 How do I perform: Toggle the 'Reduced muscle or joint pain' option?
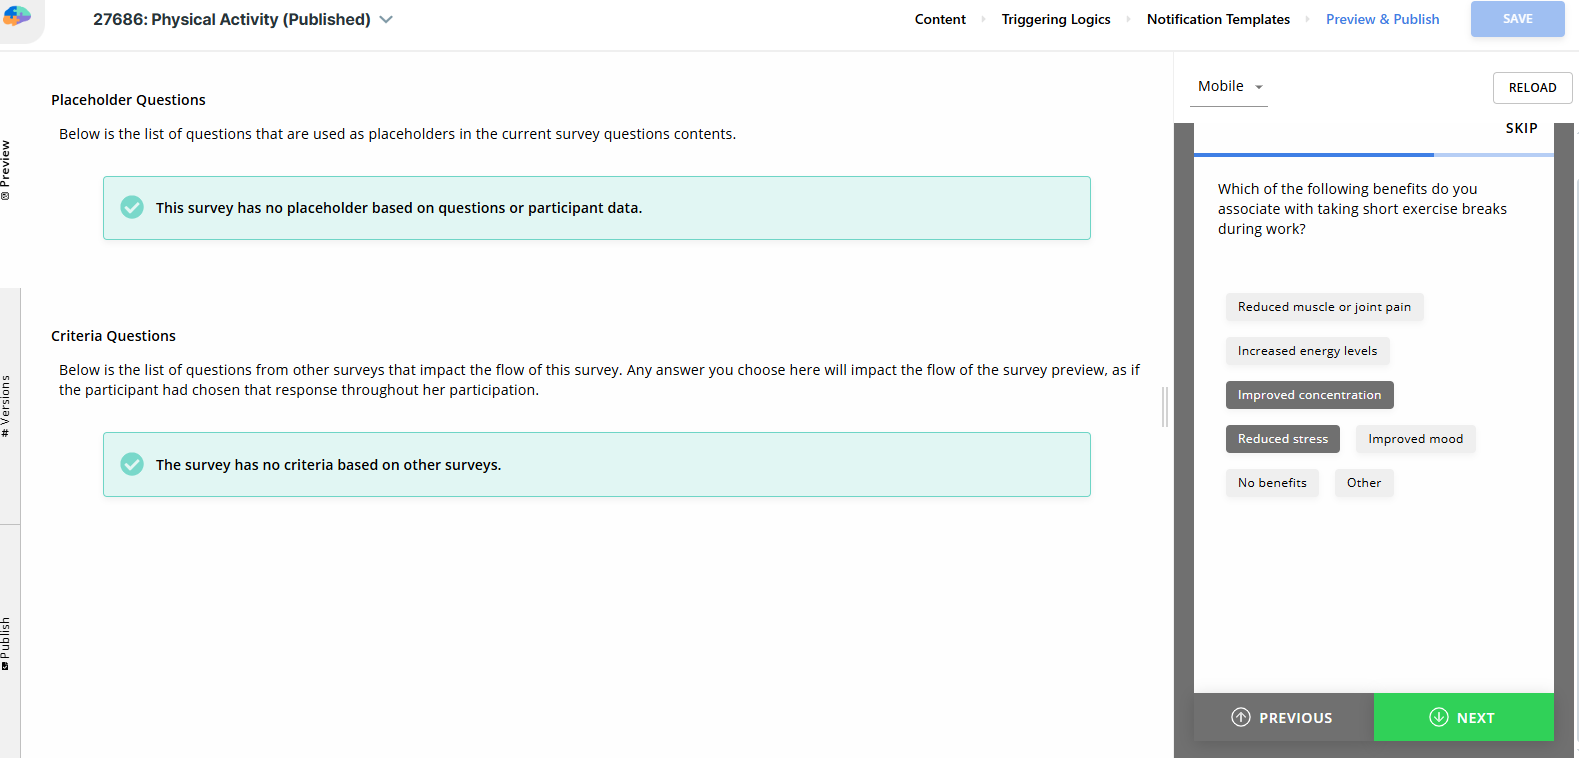pyautogui.click(x=1324, y=307)
